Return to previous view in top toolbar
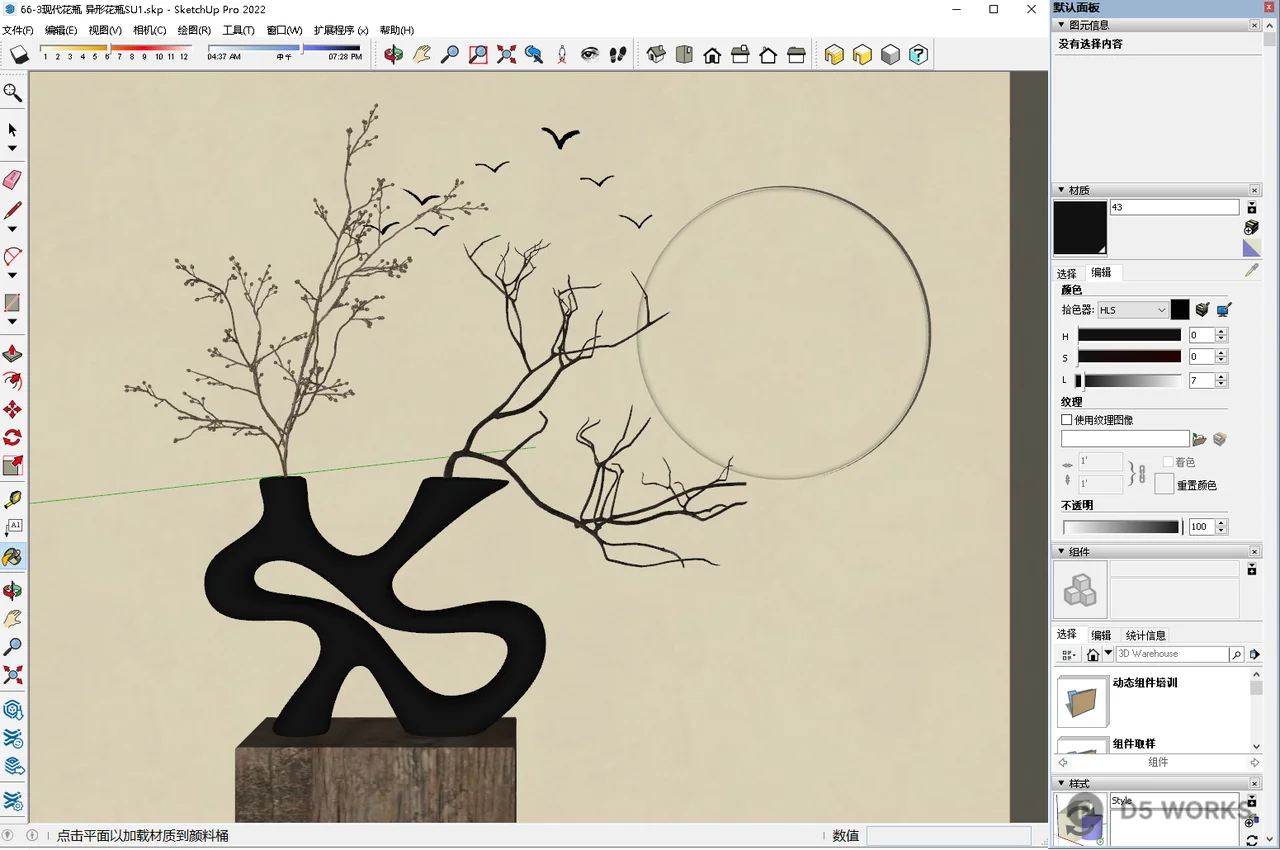This screenshot has width=1280, height=850. coord(534,54)
